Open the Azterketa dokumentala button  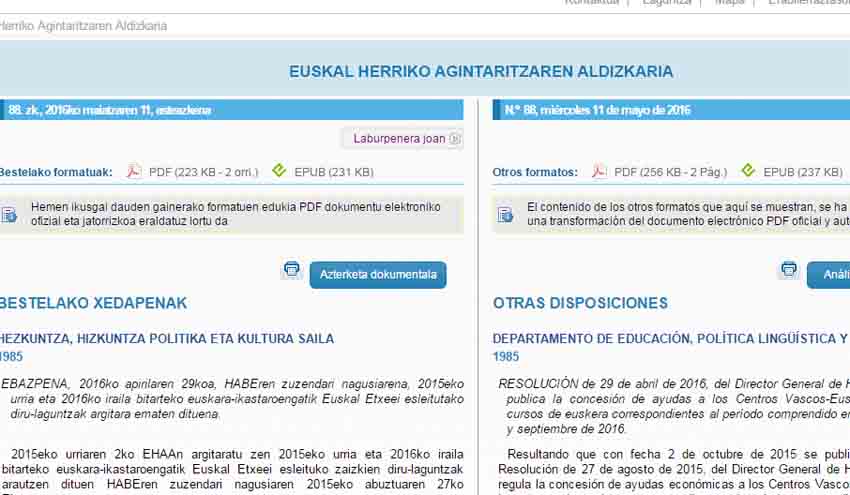pyautogui.click(x=378, y=275)
